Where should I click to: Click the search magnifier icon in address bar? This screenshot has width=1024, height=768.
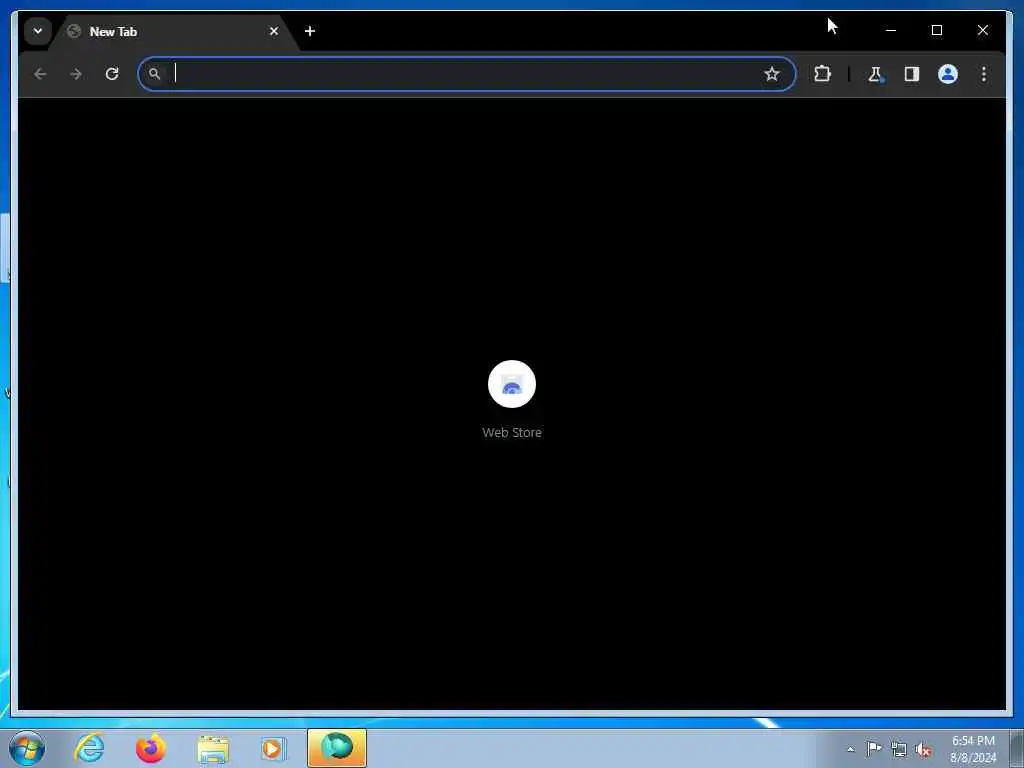coord(154,74)
